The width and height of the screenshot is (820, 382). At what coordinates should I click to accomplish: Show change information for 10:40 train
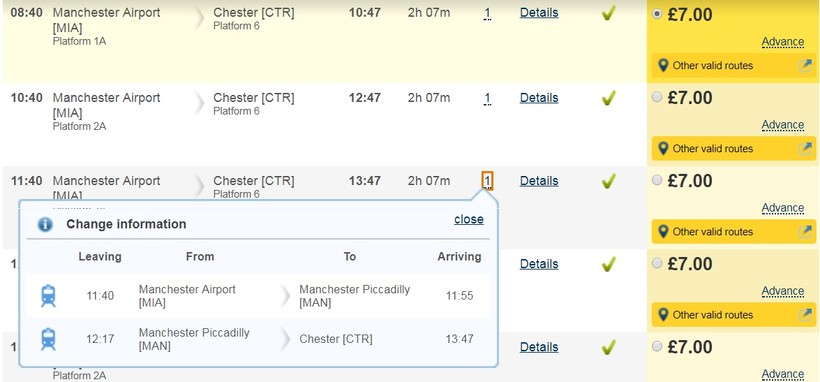(487, 99)
